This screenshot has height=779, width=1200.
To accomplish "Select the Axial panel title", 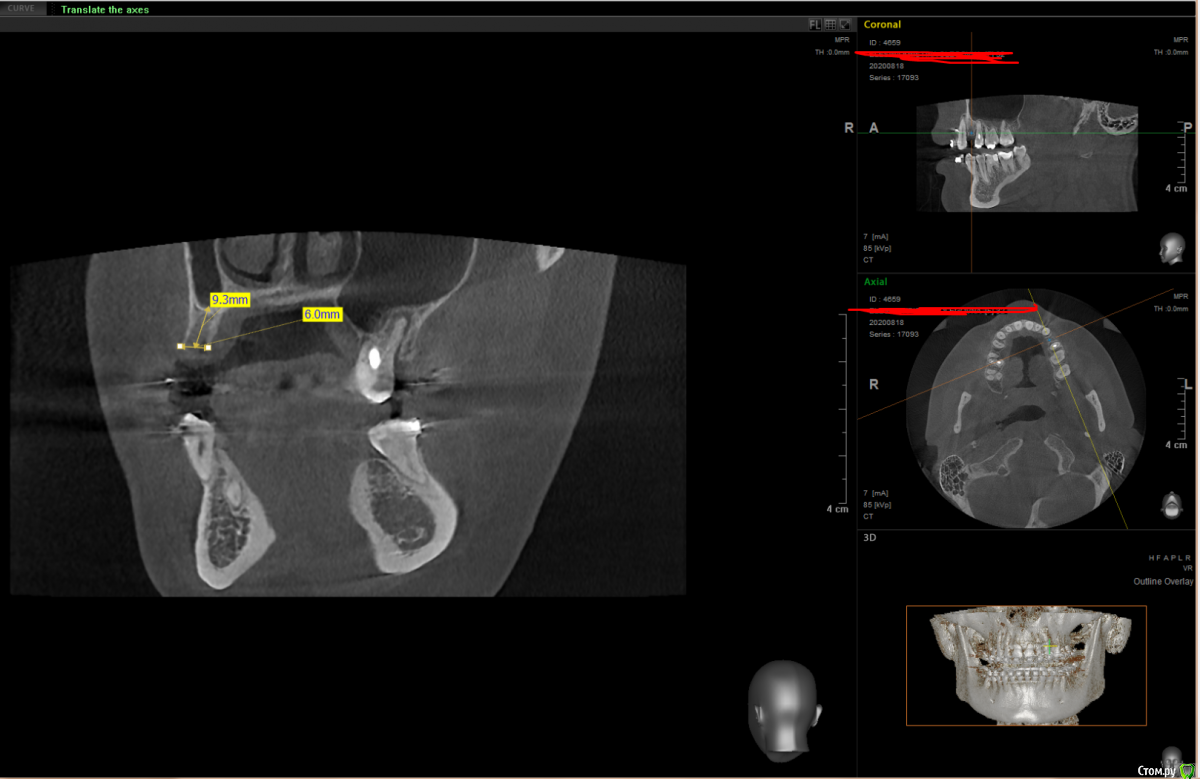I will point(875,282).
